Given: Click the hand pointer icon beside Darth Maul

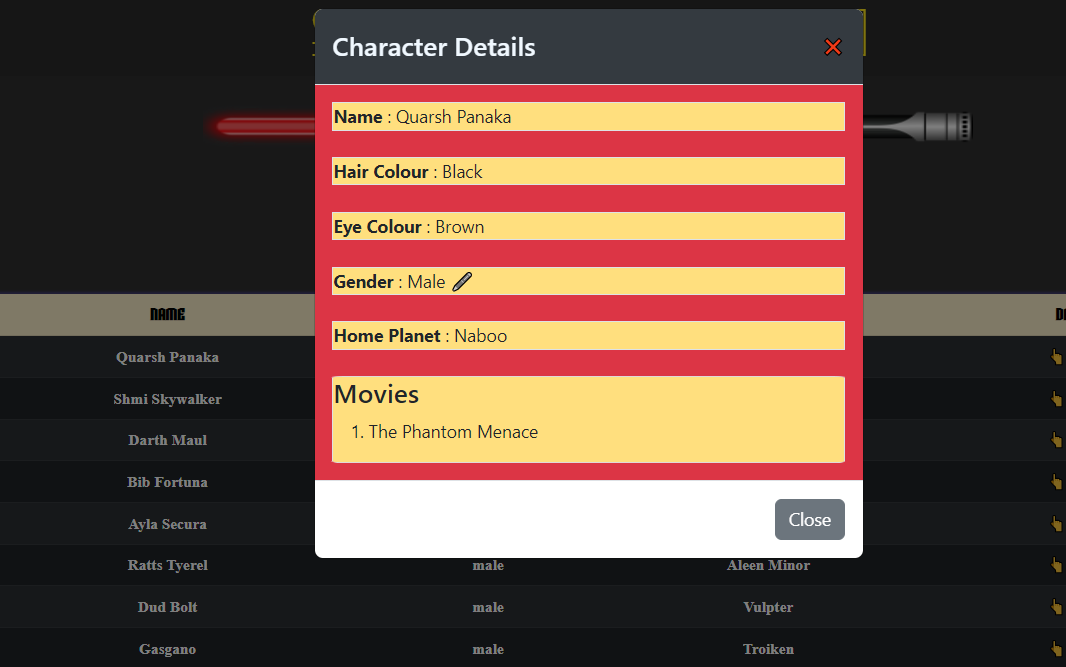Looking at the screenshot, I should (x=1057, y=440).
